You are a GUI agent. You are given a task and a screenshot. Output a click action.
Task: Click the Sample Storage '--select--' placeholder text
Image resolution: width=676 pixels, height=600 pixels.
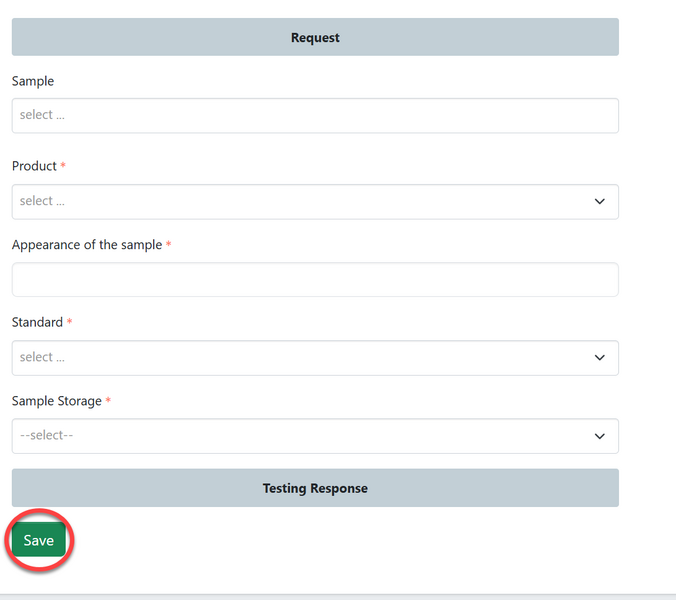(x=47, y=436)
